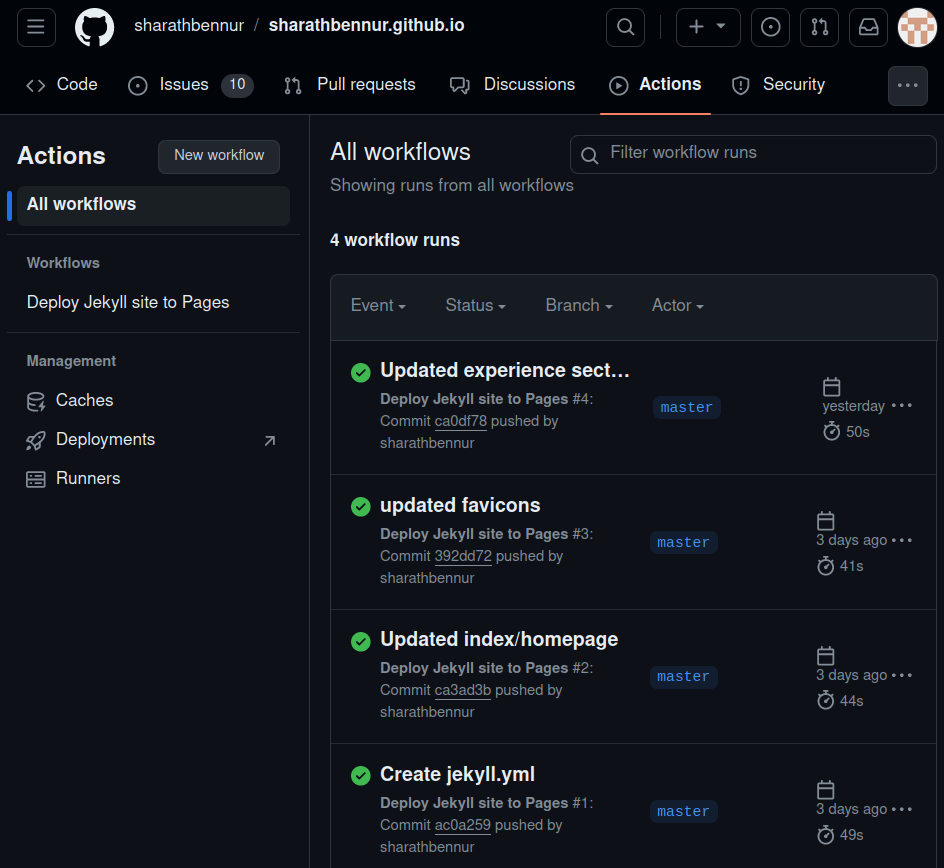944x868 pixels.
Task: Expand the Event filter dropdown
Action: click(378, 306)
